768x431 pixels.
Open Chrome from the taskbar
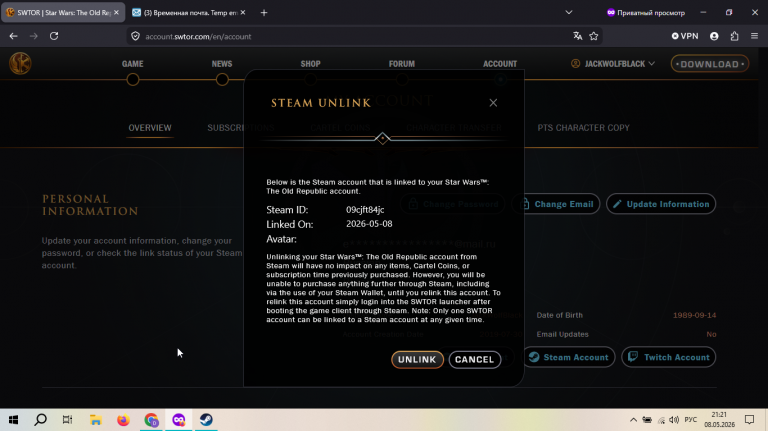click(151, 420)
